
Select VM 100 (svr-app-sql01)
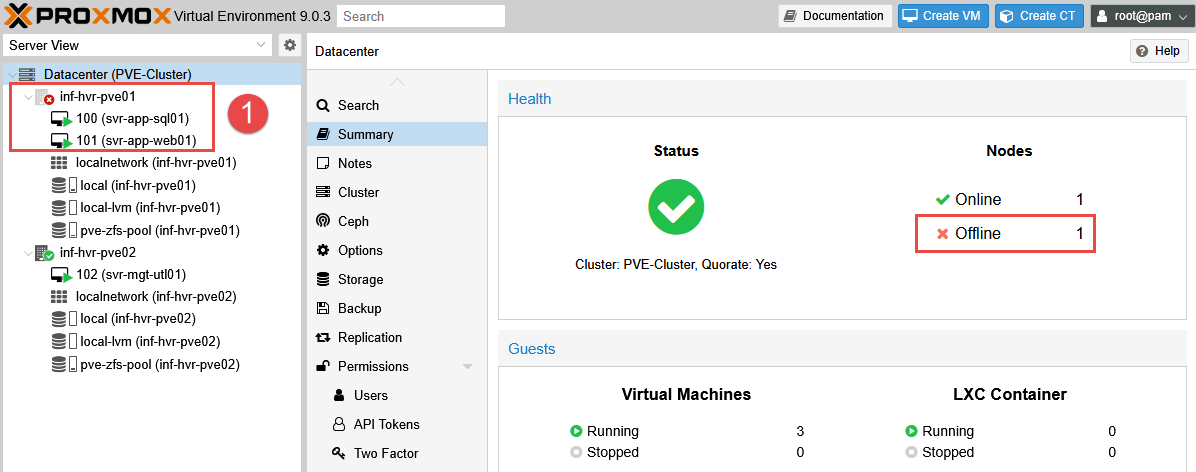coord(132,118)
